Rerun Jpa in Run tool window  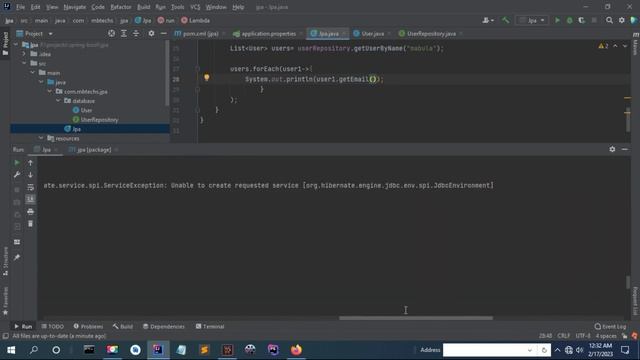tap(17, 162)
